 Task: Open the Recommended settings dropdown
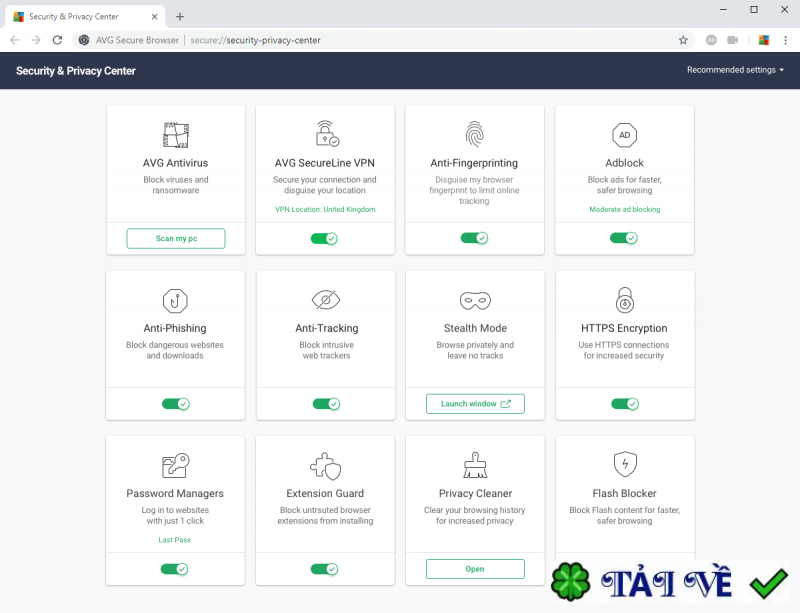(x=735, y=70)
